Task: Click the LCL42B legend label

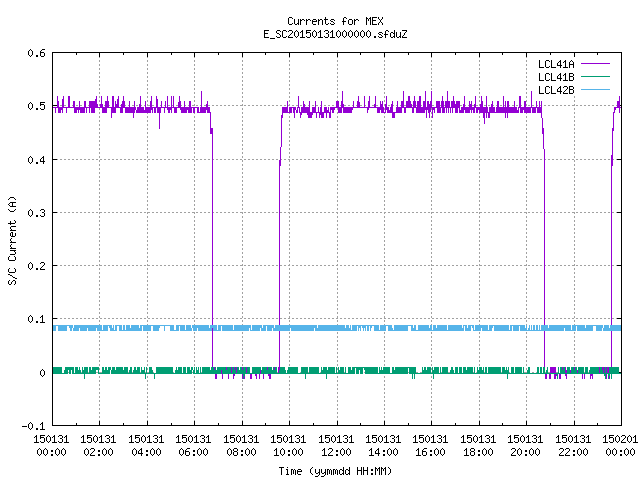Action: coord(556,90)
